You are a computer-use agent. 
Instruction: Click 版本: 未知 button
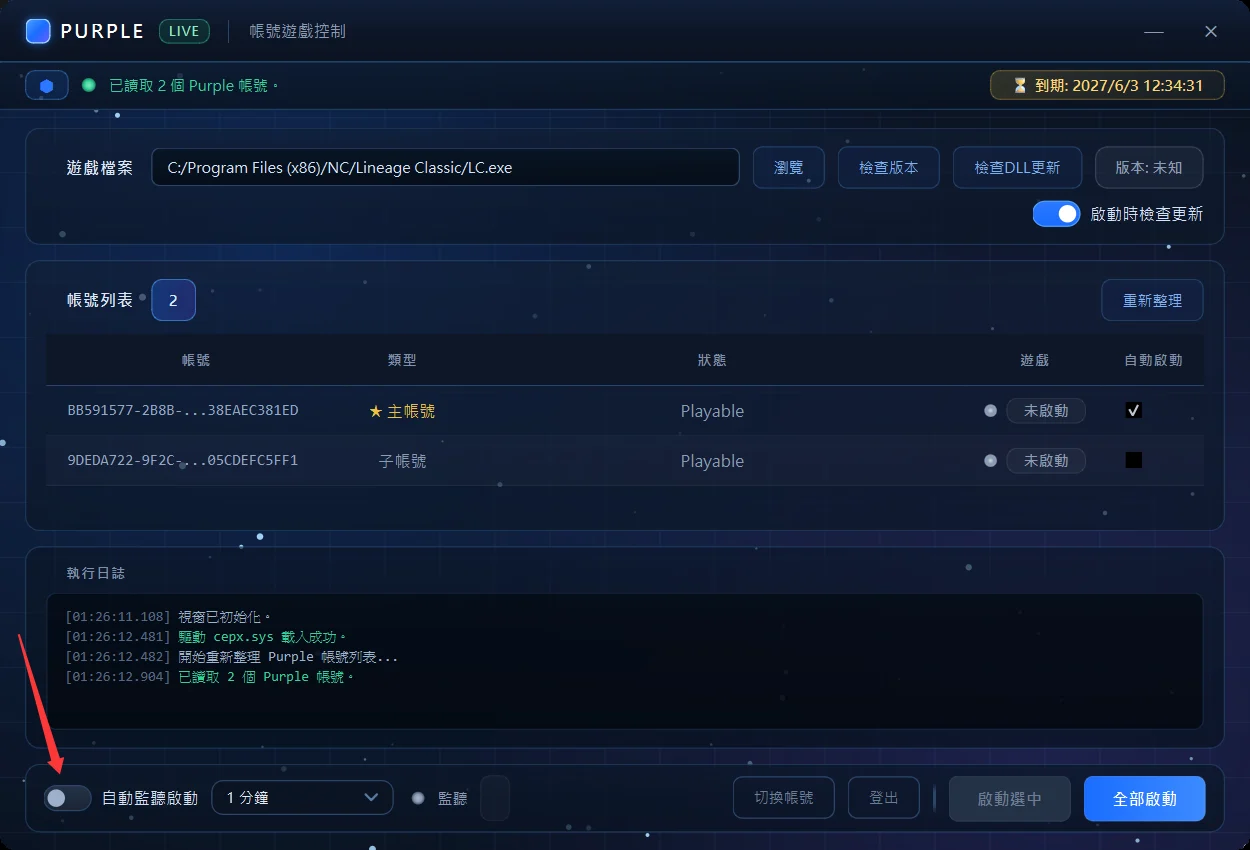click(x=1149, y=168)
